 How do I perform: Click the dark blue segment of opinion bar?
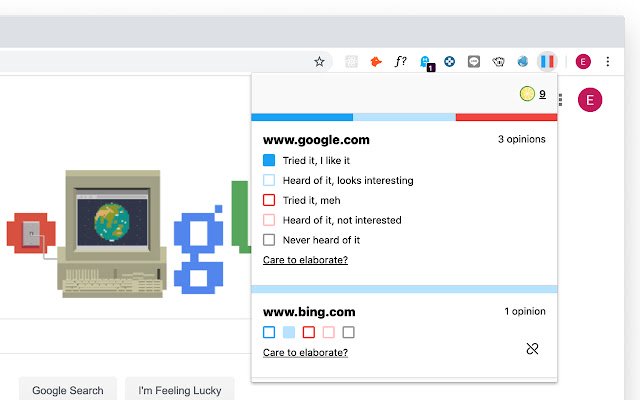[302, 118]
